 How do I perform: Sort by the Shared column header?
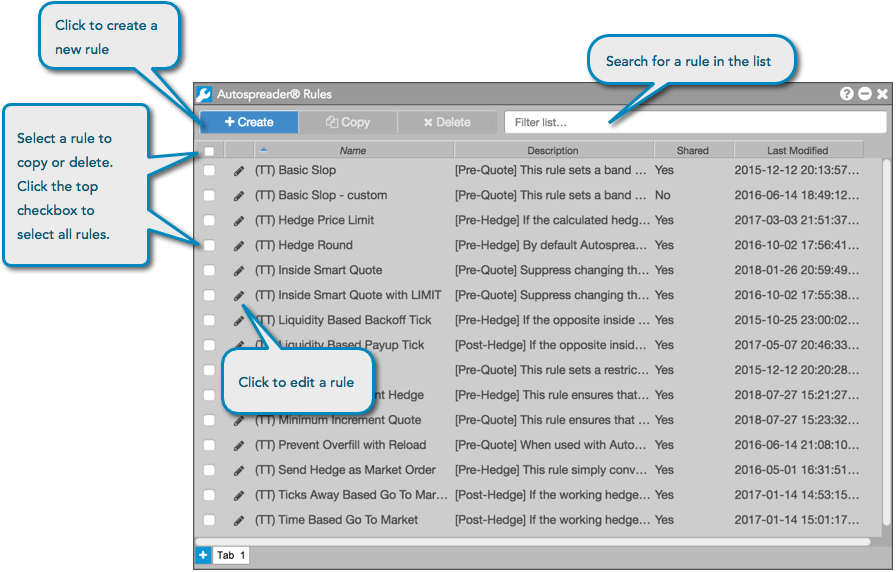click(693, 150)
